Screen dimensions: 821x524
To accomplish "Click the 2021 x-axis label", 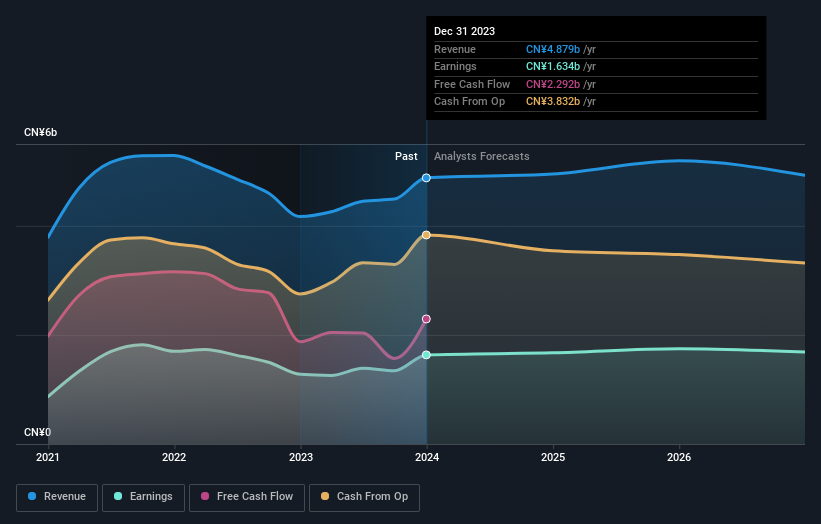I will 48,457.
